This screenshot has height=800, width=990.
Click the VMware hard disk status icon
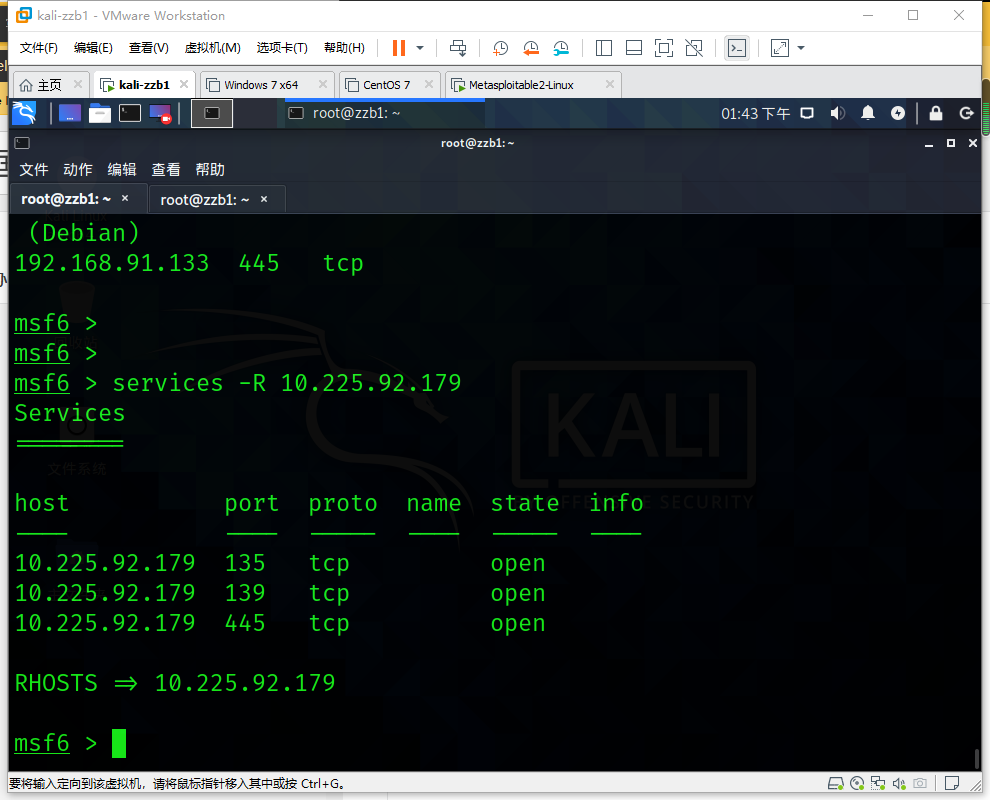836,784
